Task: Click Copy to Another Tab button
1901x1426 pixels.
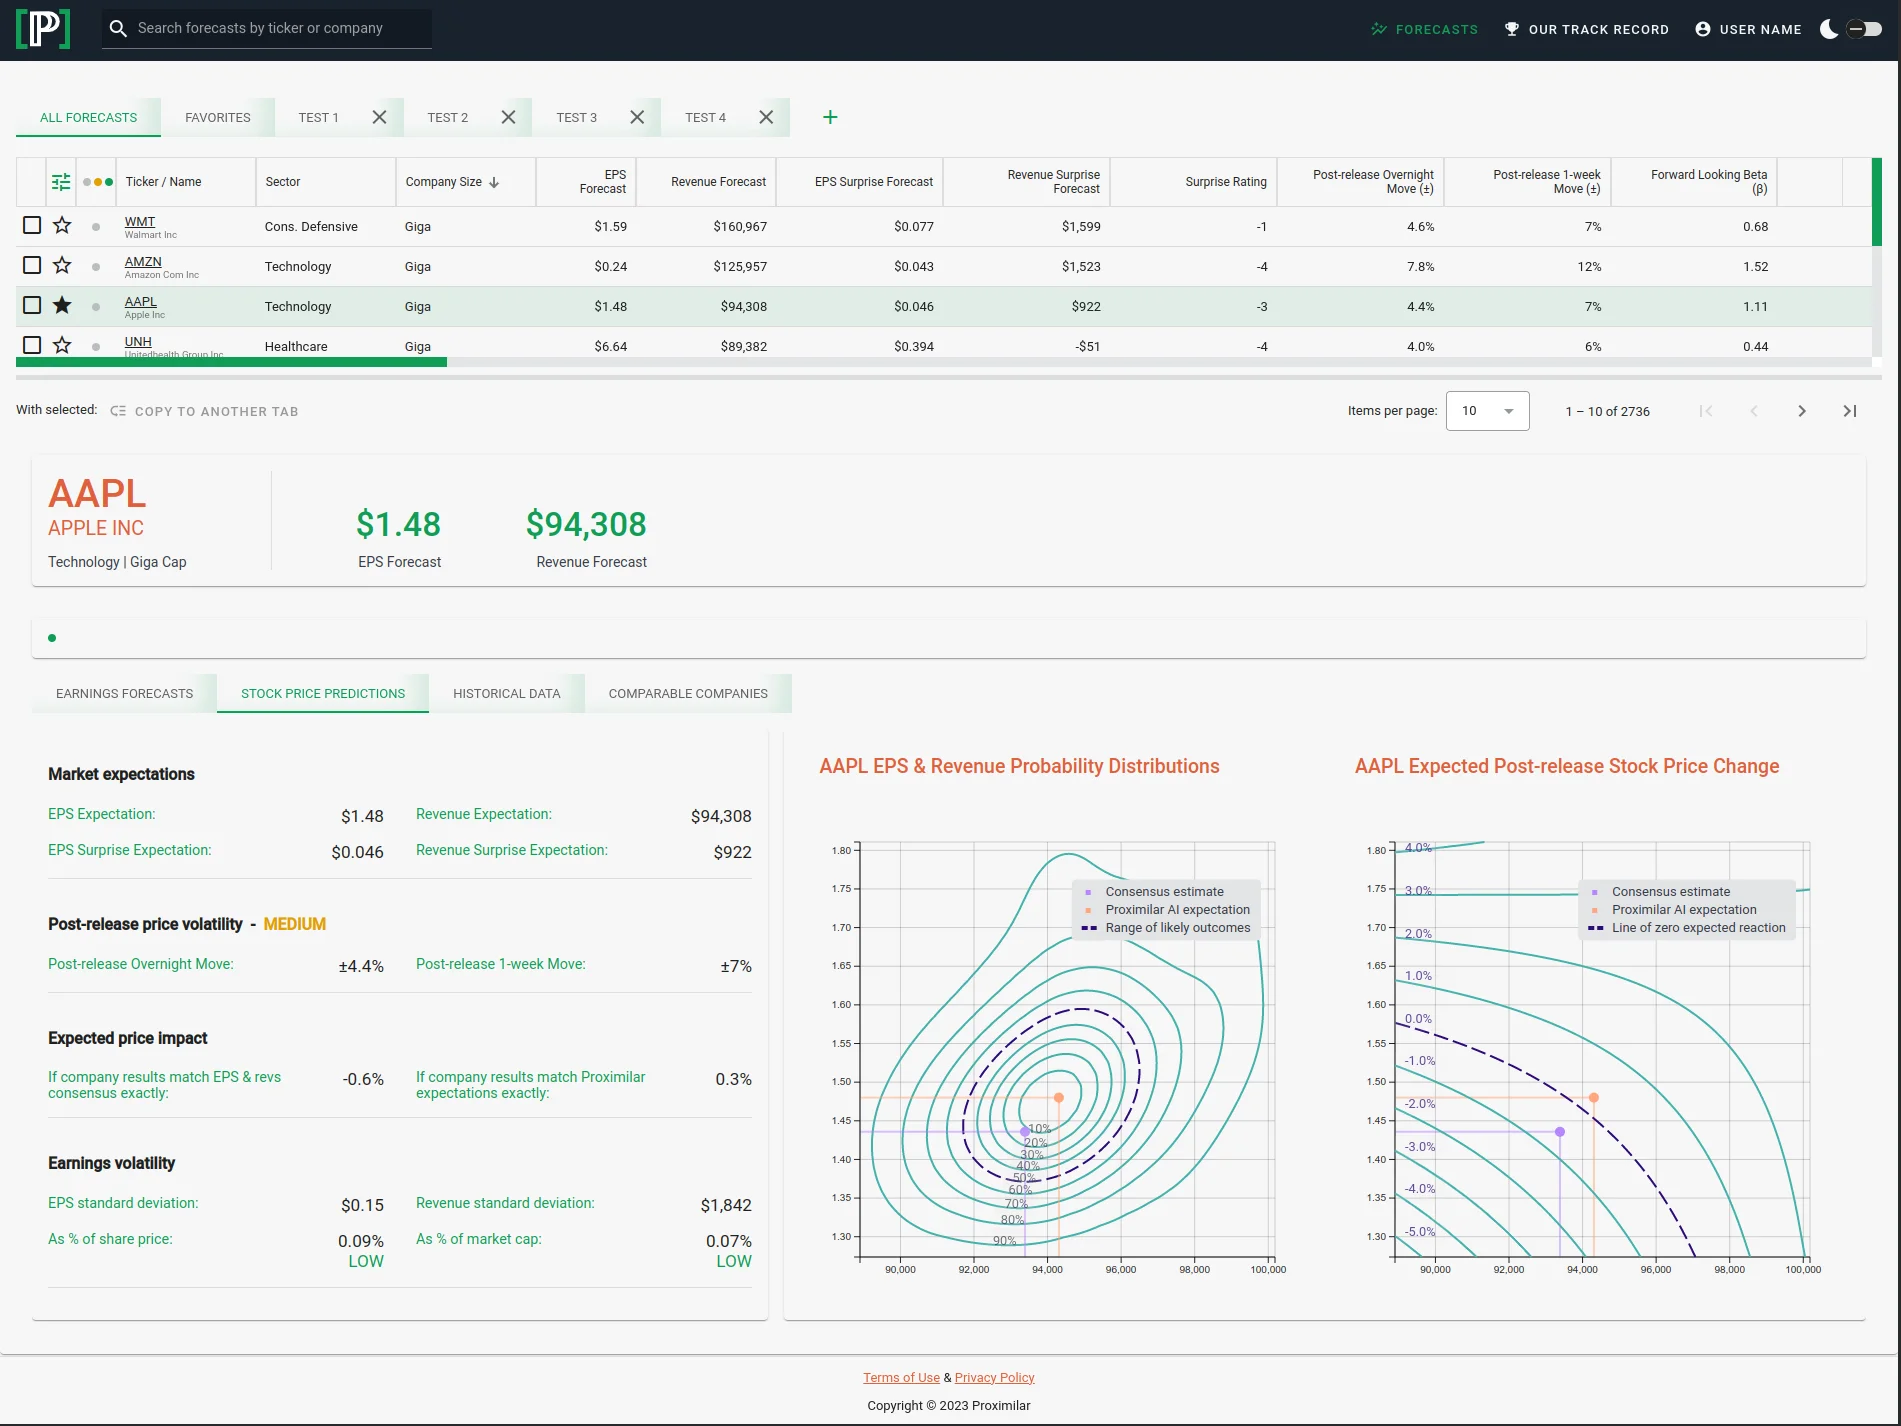Action: pos(205,411)
